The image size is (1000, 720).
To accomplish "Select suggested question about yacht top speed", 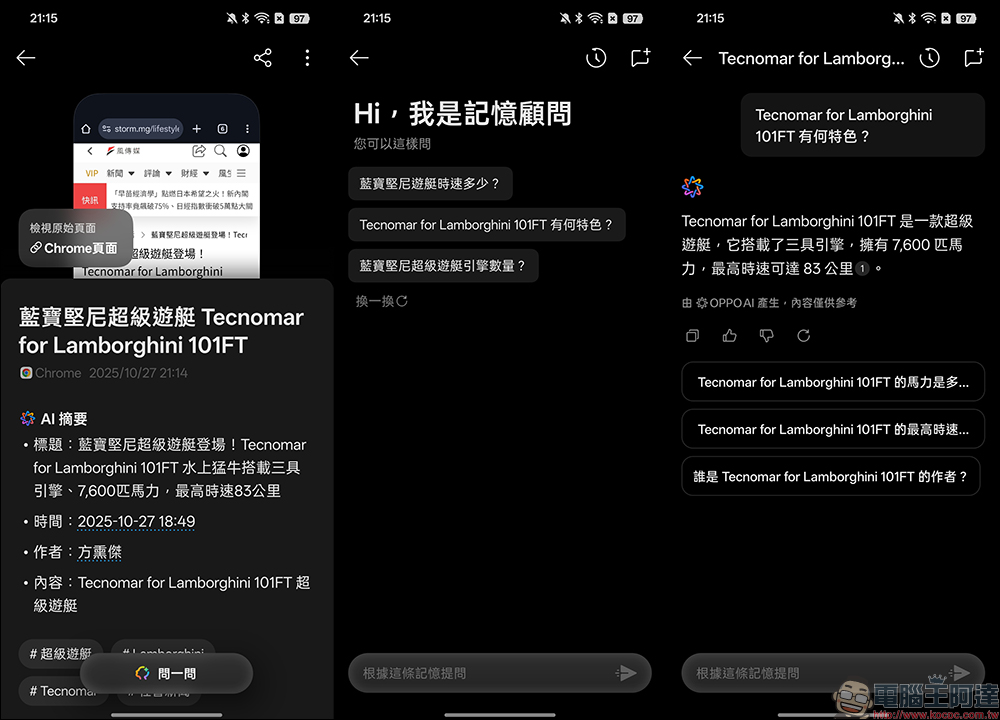I will (430, 183).
